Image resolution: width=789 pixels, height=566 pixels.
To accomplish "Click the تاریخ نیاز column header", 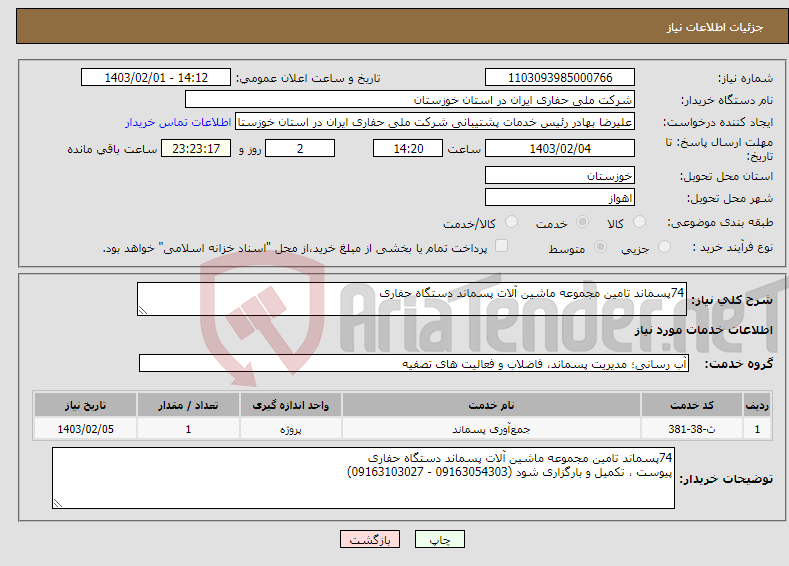I will pyautogui.click(x=86, y=405).
